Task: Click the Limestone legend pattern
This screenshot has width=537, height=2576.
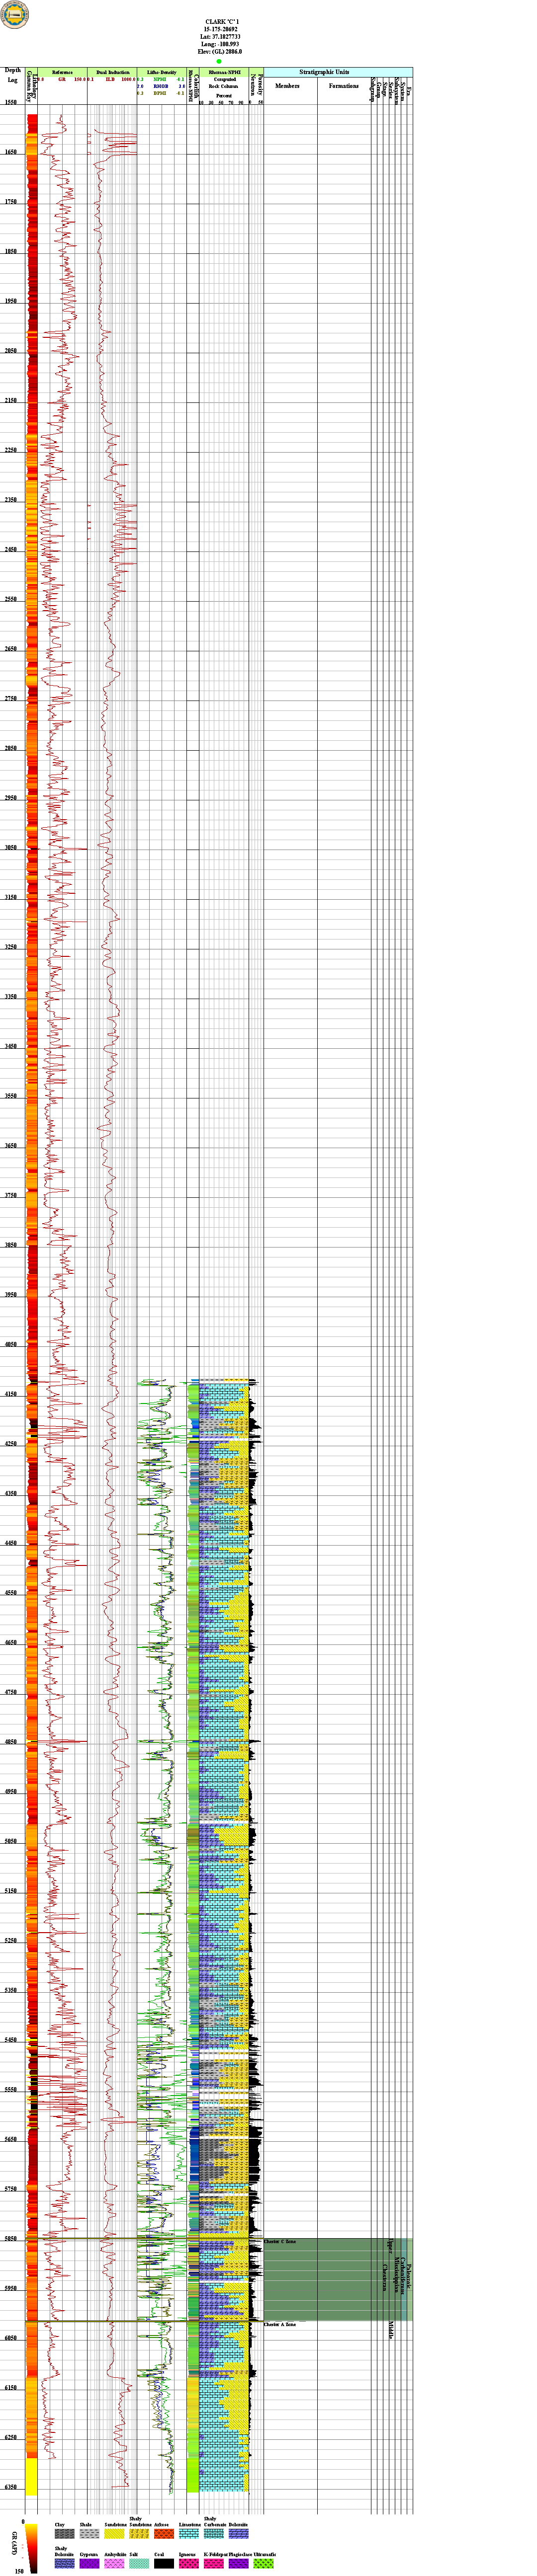Action: click(x=190, y=2534)
